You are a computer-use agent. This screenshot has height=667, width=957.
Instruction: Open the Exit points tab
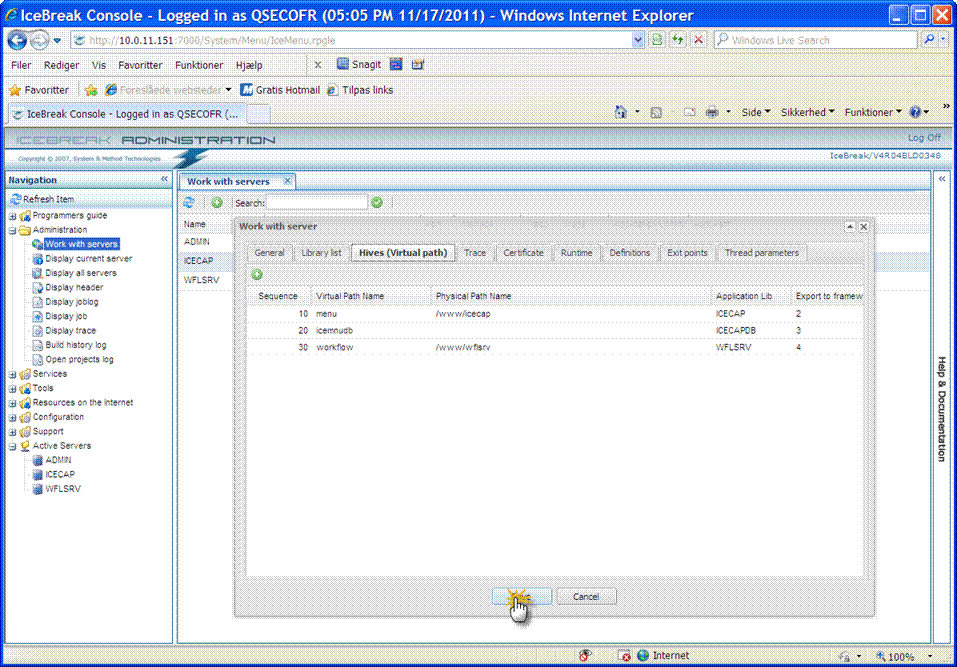687,253
